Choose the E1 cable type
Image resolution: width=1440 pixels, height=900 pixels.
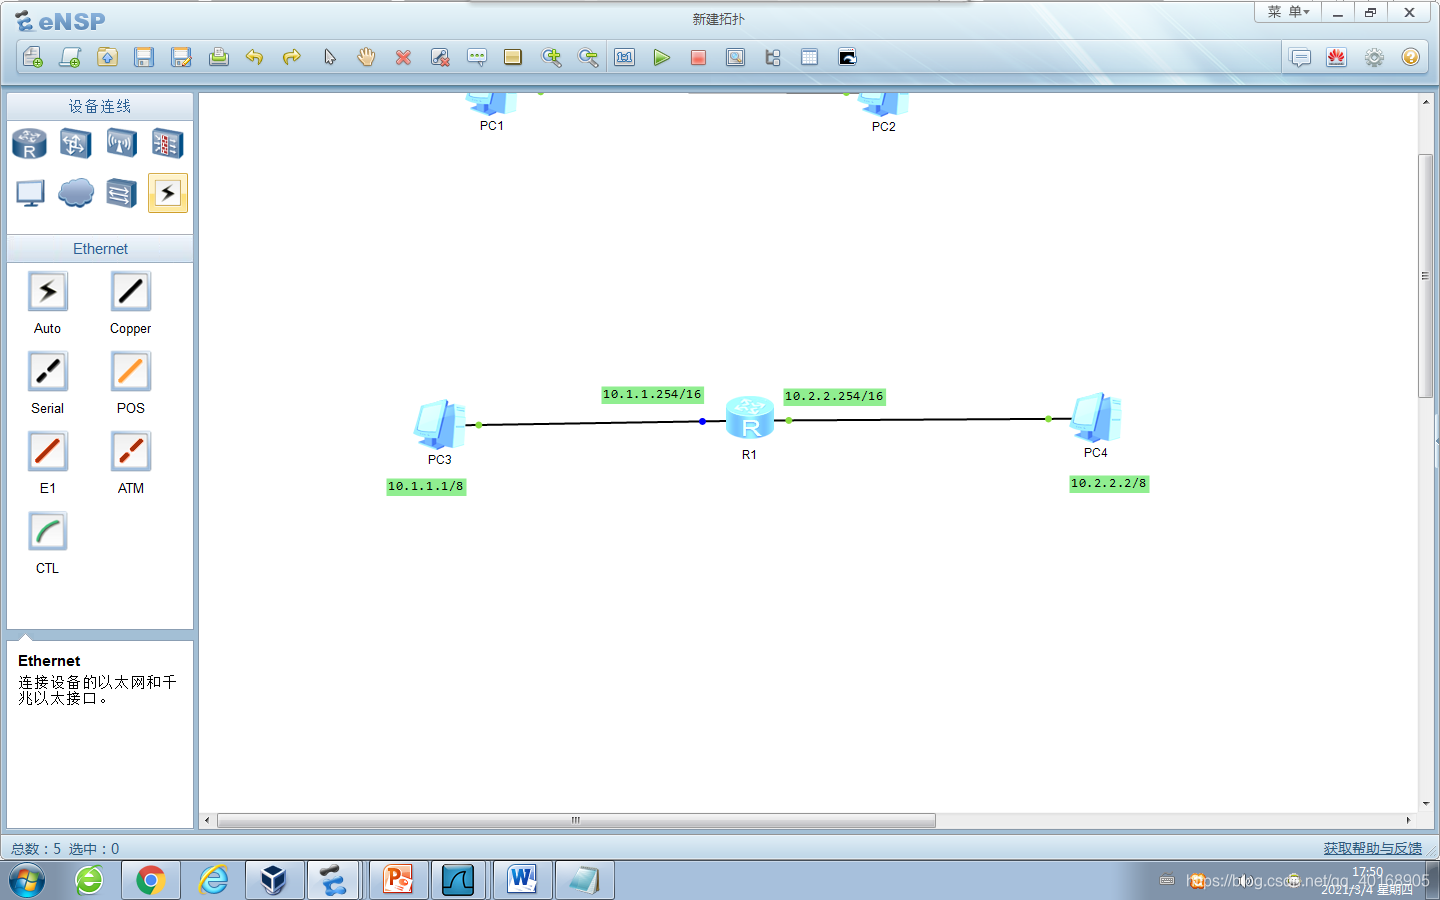(x=48, y=451)
